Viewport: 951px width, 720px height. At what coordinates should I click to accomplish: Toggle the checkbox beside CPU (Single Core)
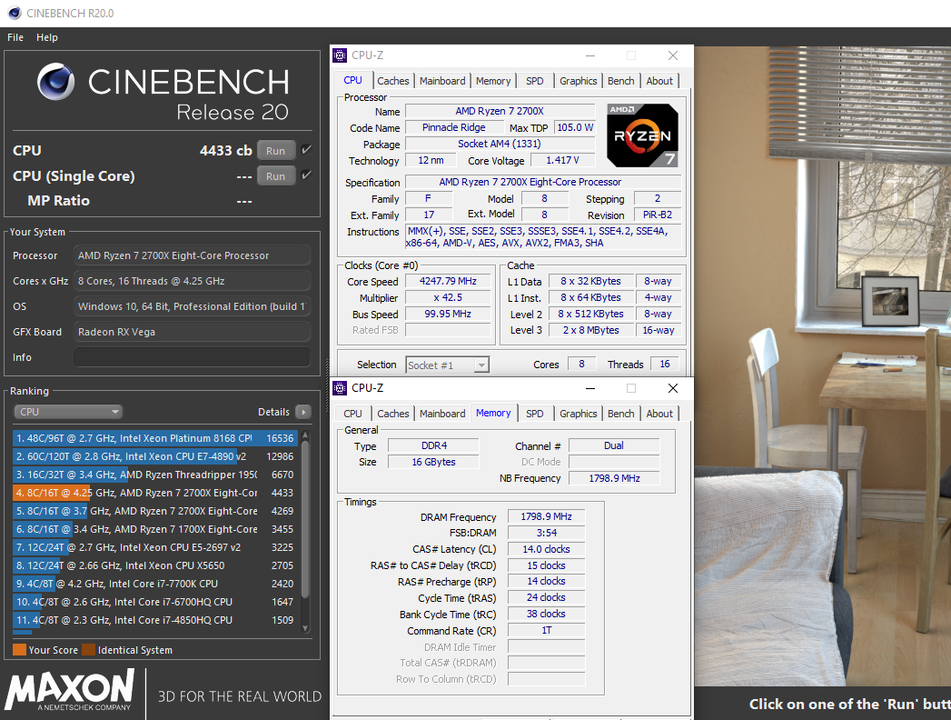306,175
